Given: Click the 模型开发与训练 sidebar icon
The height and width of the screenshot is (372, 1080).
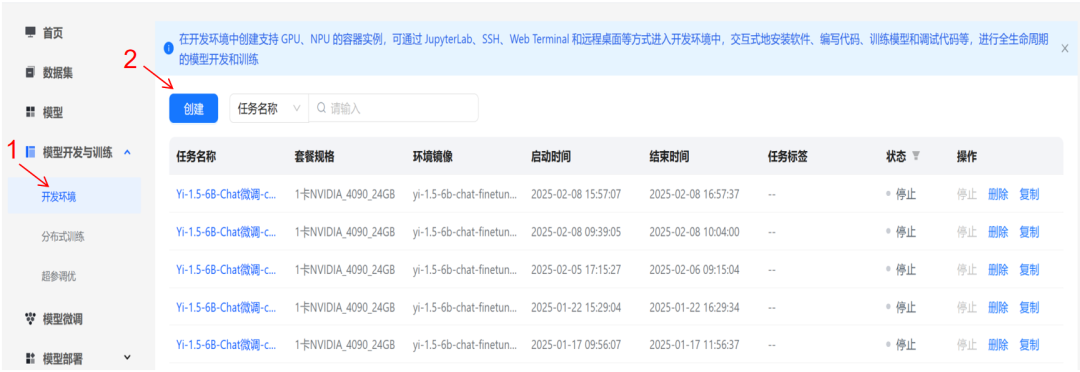Looking at the screenshot, I should point(30,152).
